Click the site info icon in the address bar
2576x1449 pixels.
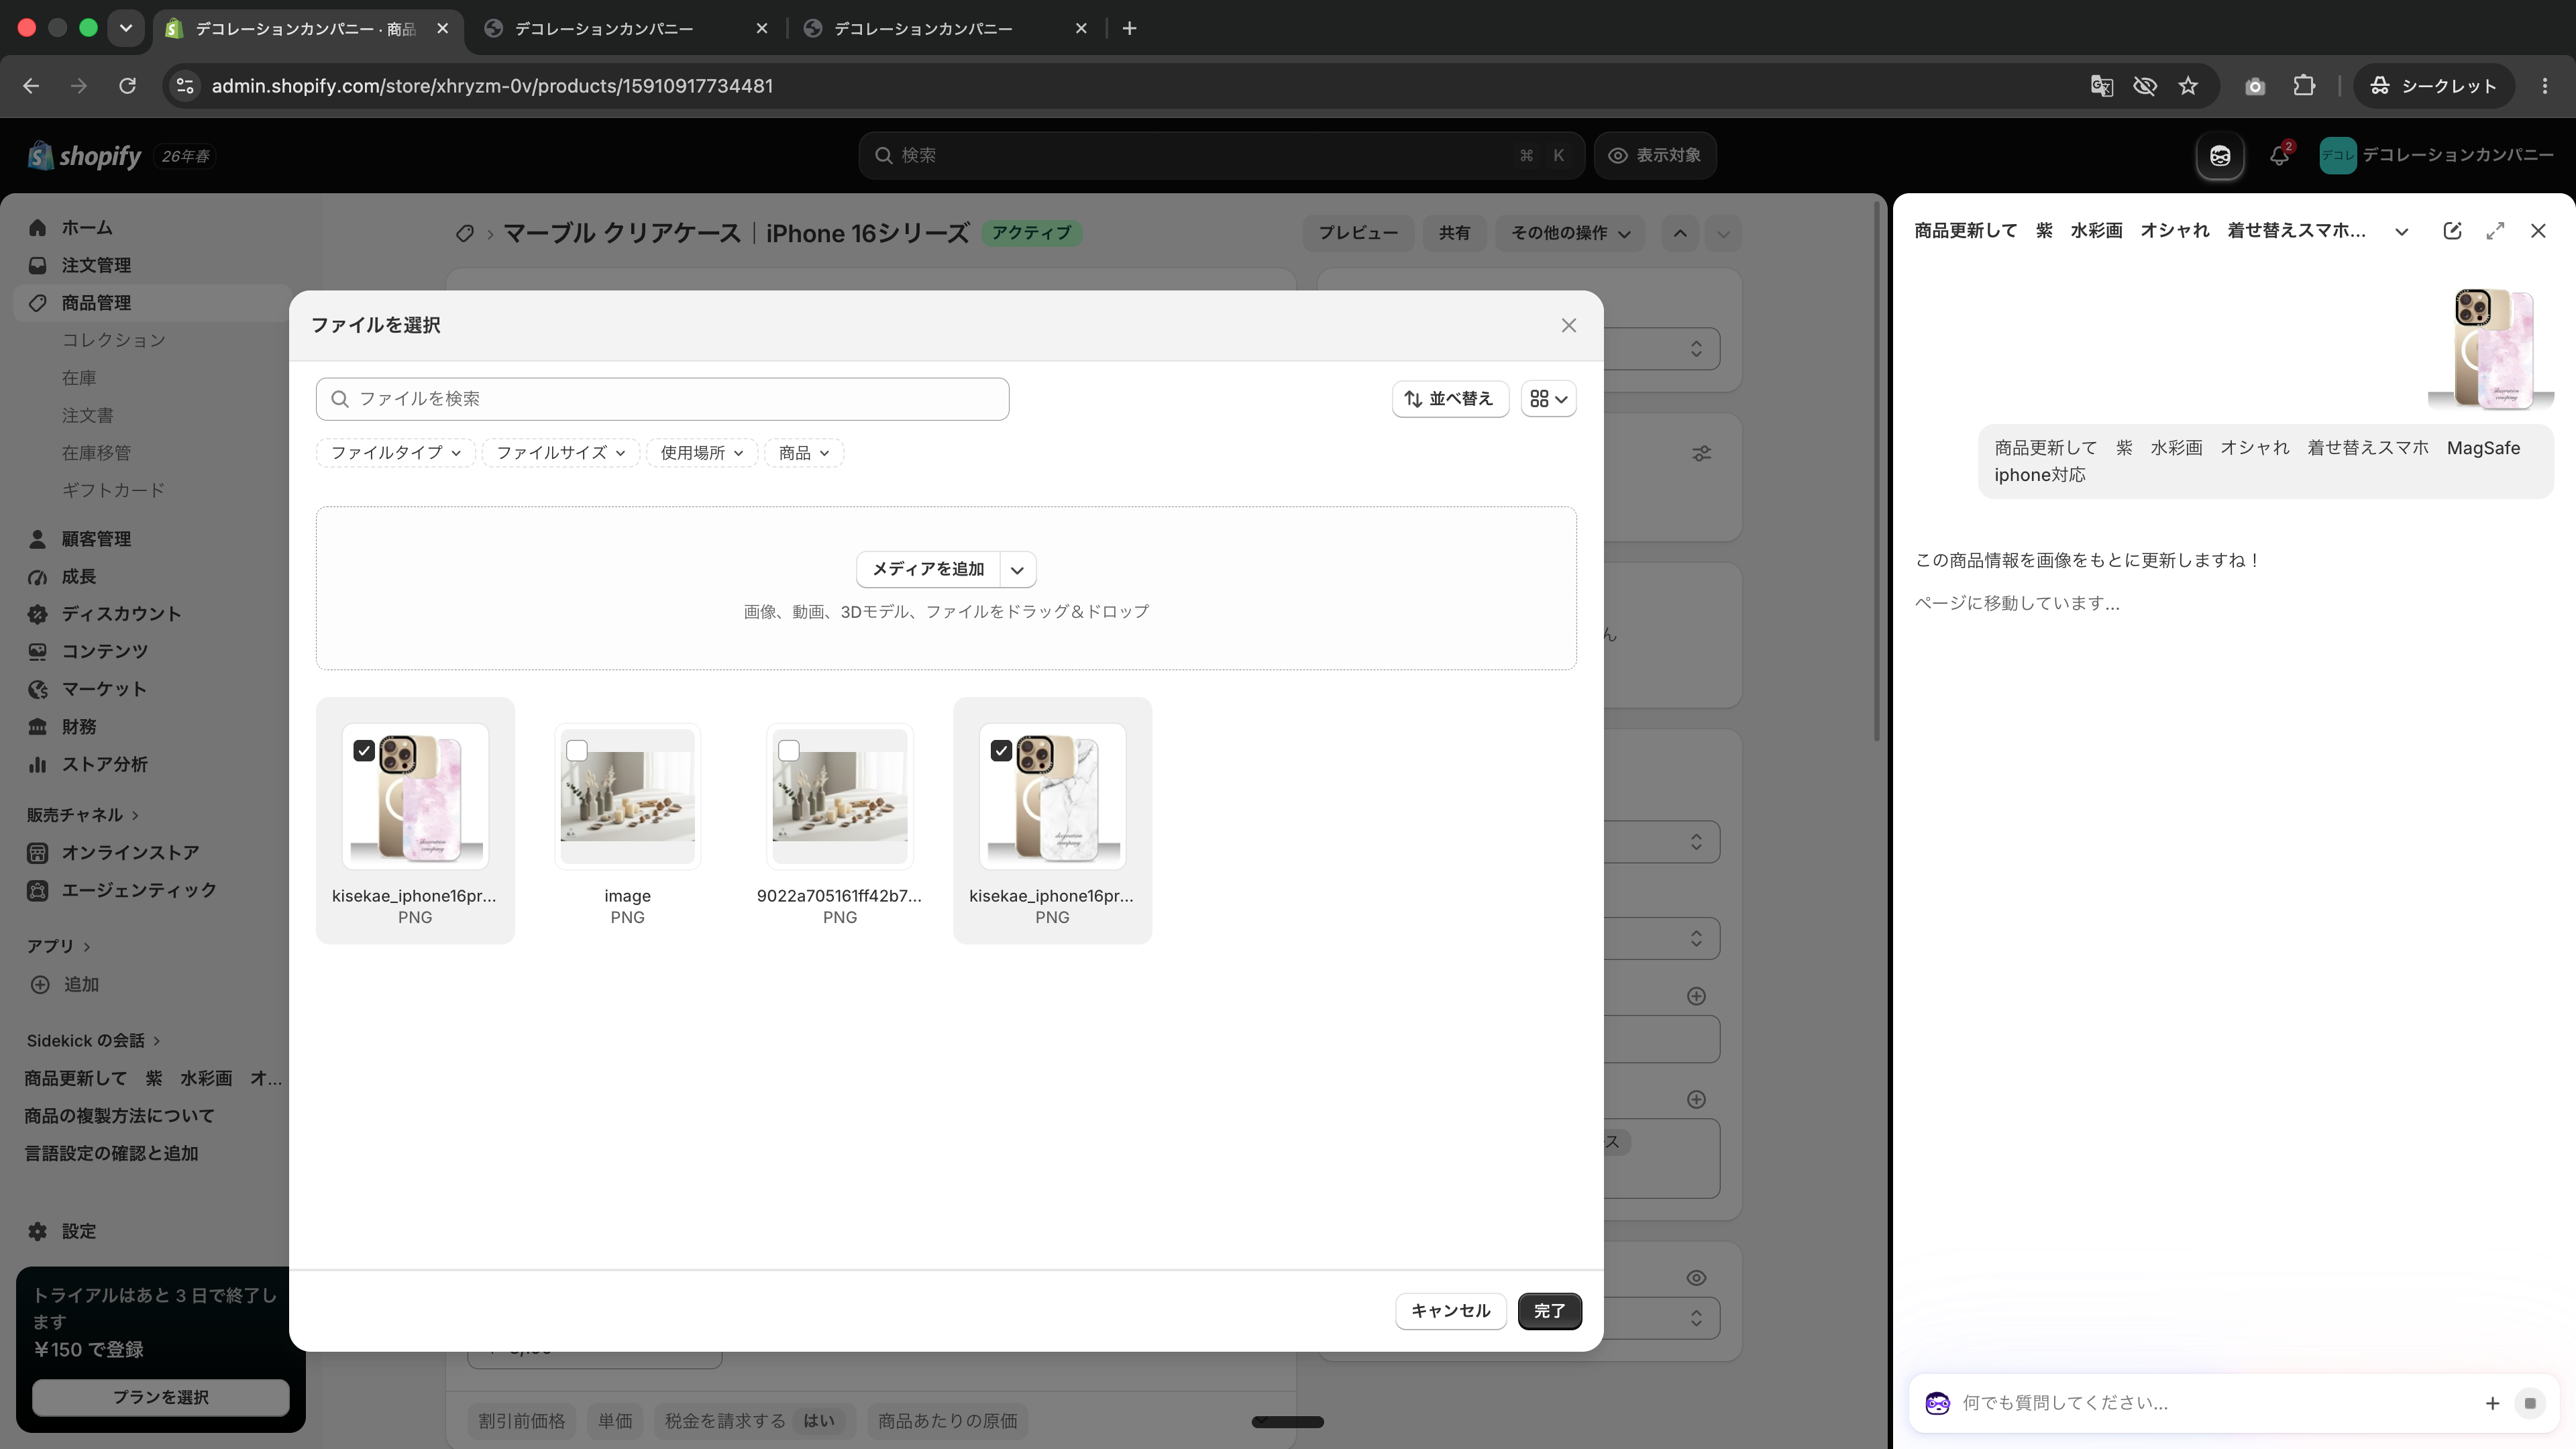coord(185,86)
